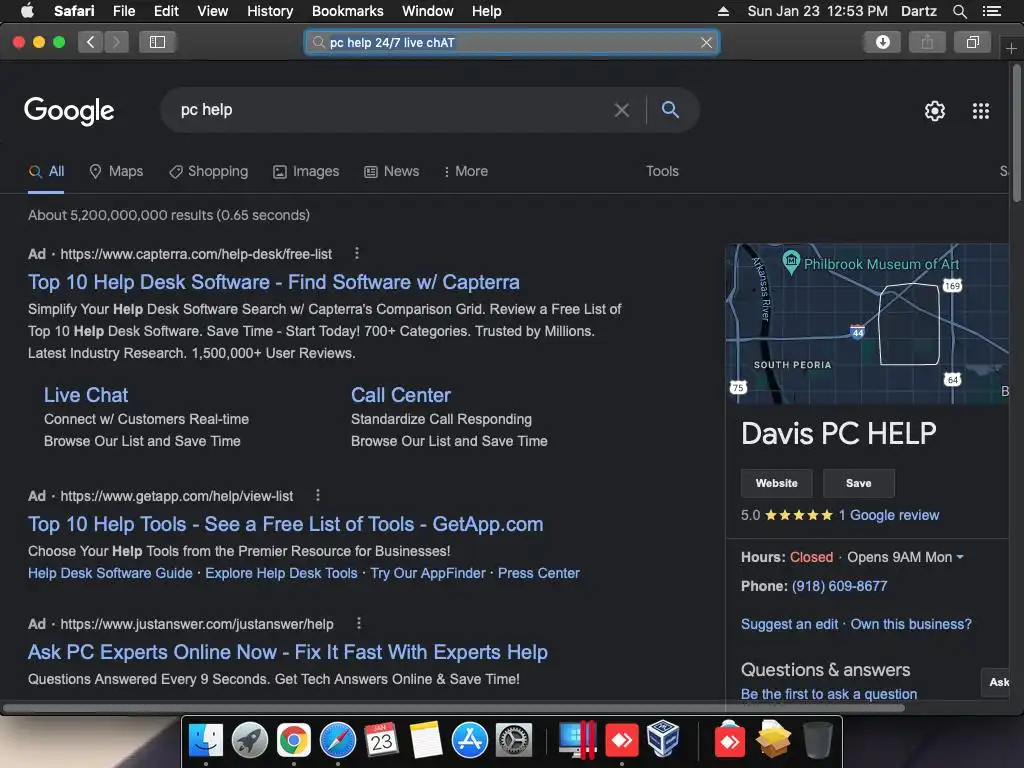
Task: Click the Safari forward arrow
Action: pos(116,42)
